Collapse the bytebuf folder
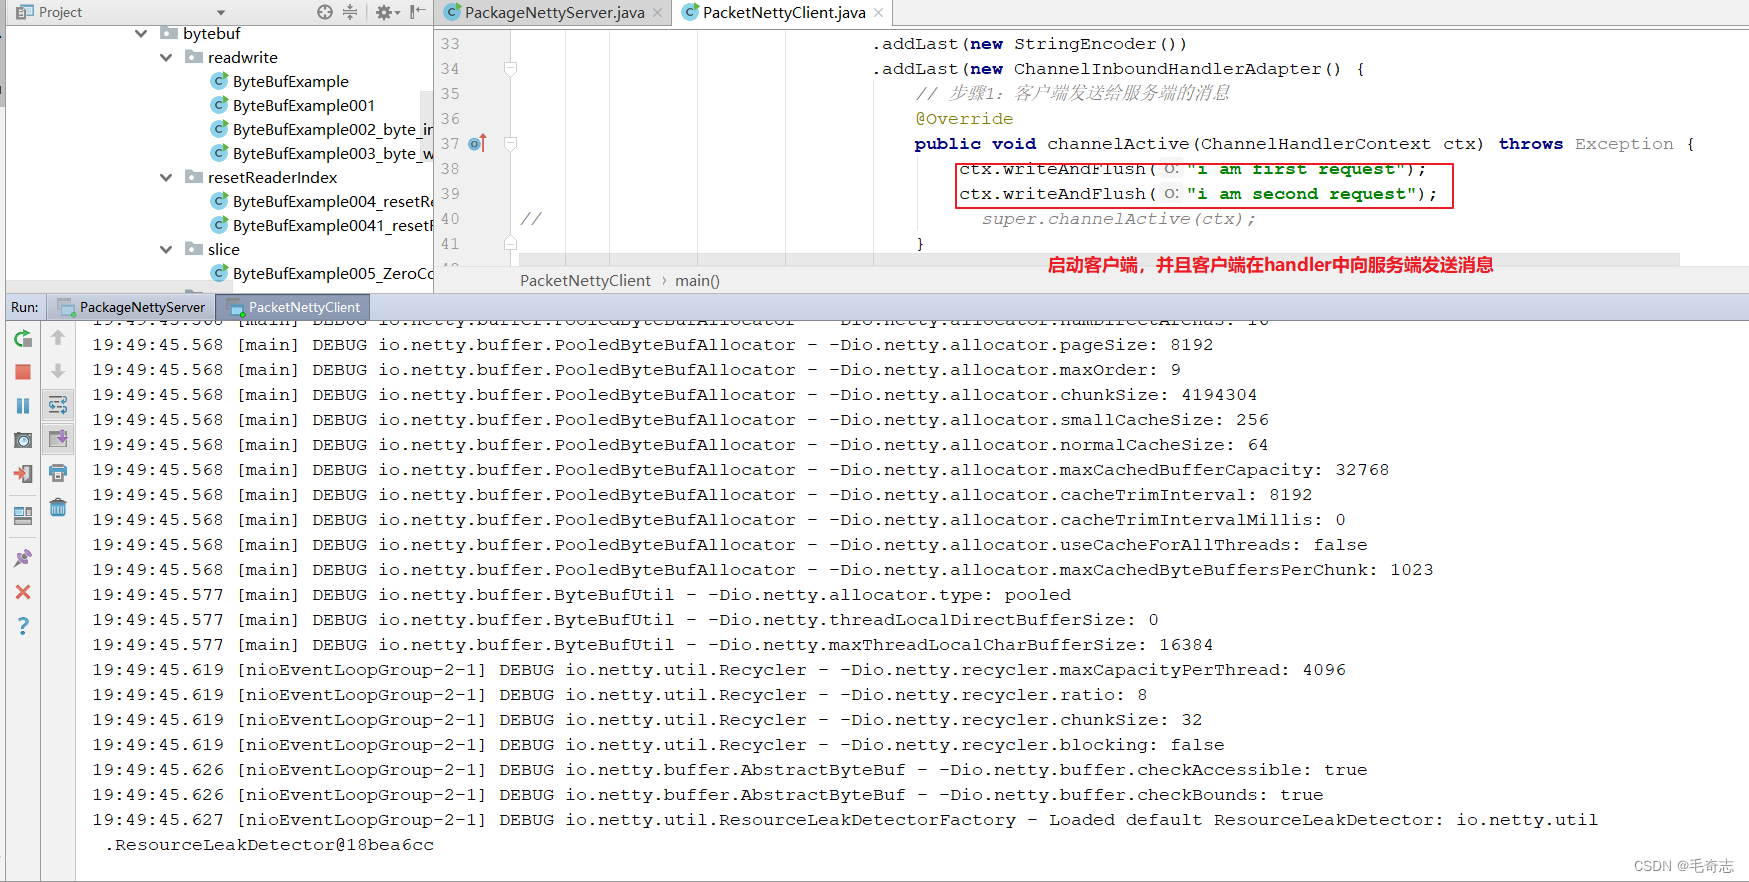This screenshot has width=1749, height=882. [141, 33]
